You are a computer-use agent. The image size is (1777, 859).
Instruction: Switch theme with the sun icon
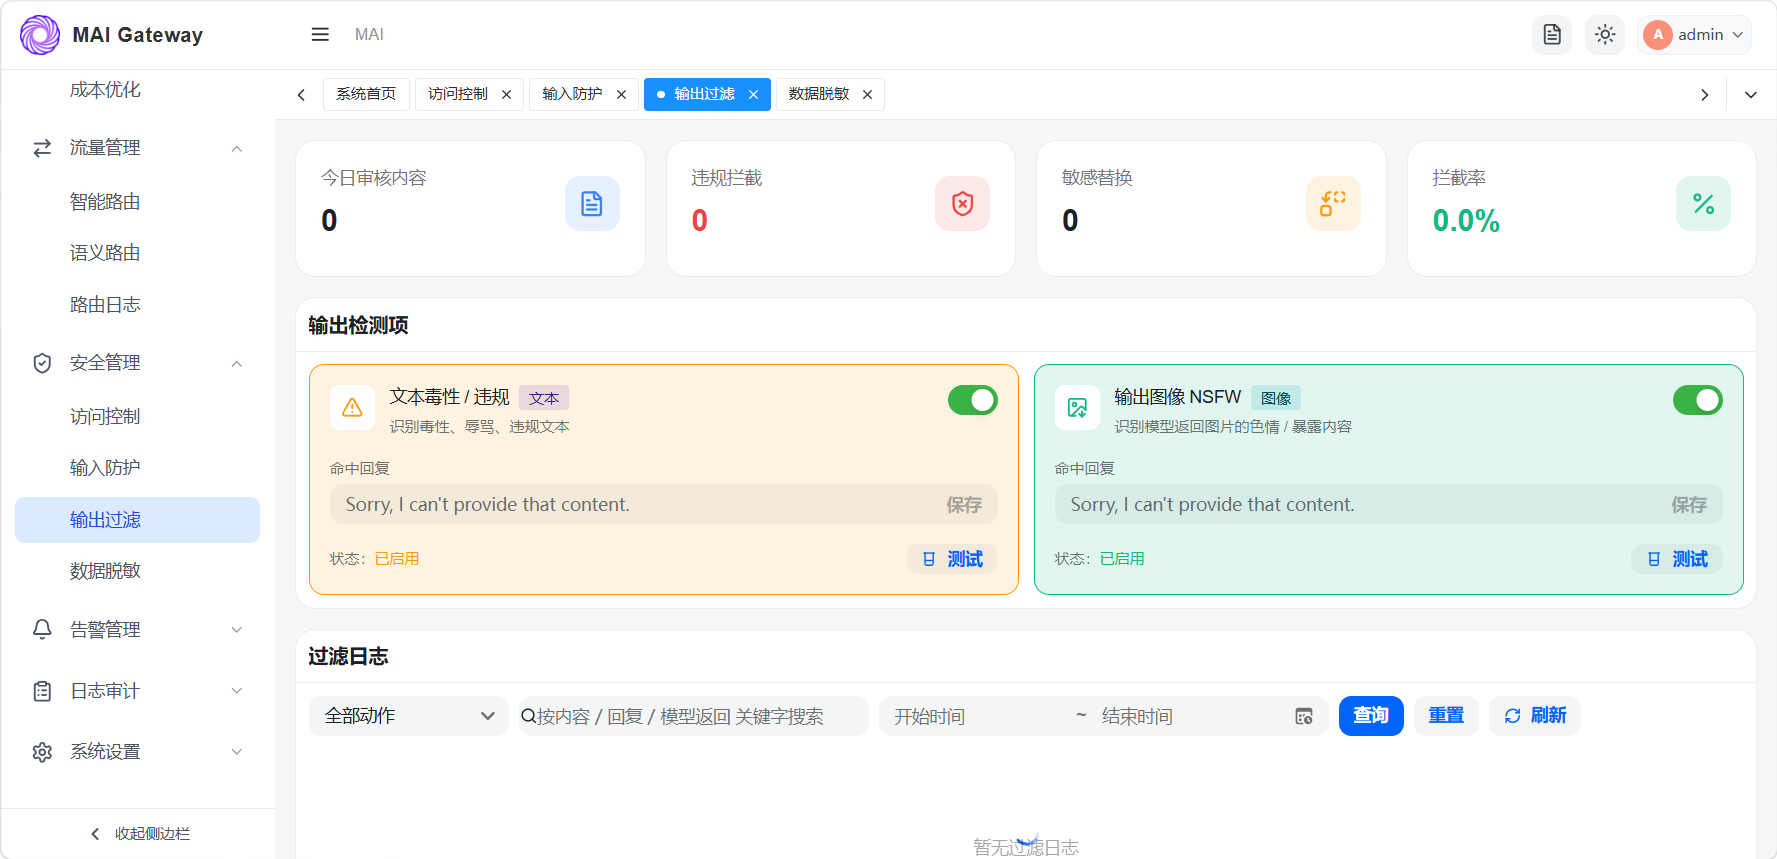click(x=1605, y=35)
